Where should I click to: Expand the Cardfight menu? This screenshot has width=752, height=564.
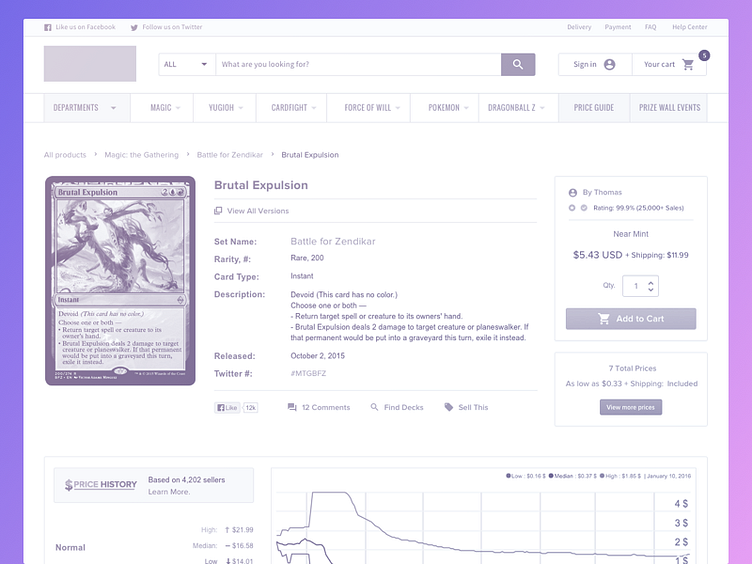click(294, 108)
